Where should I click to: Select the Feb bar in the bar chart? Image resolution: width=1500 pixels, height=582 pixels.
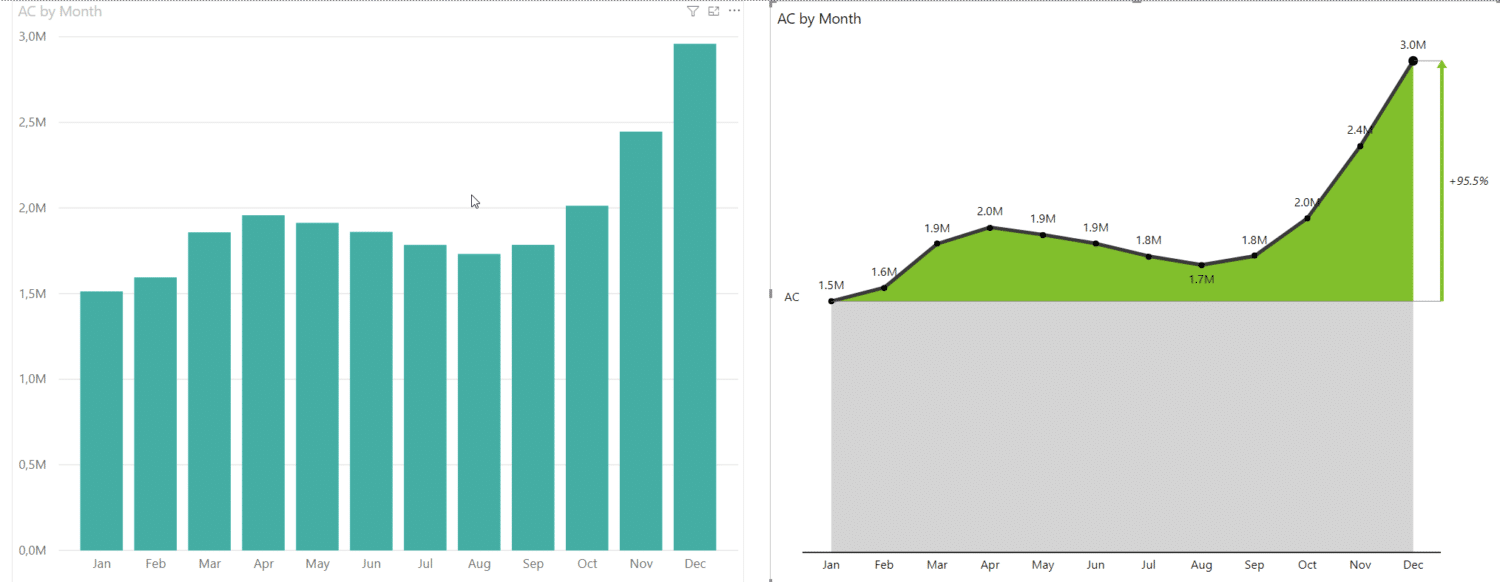click(155, 414)
